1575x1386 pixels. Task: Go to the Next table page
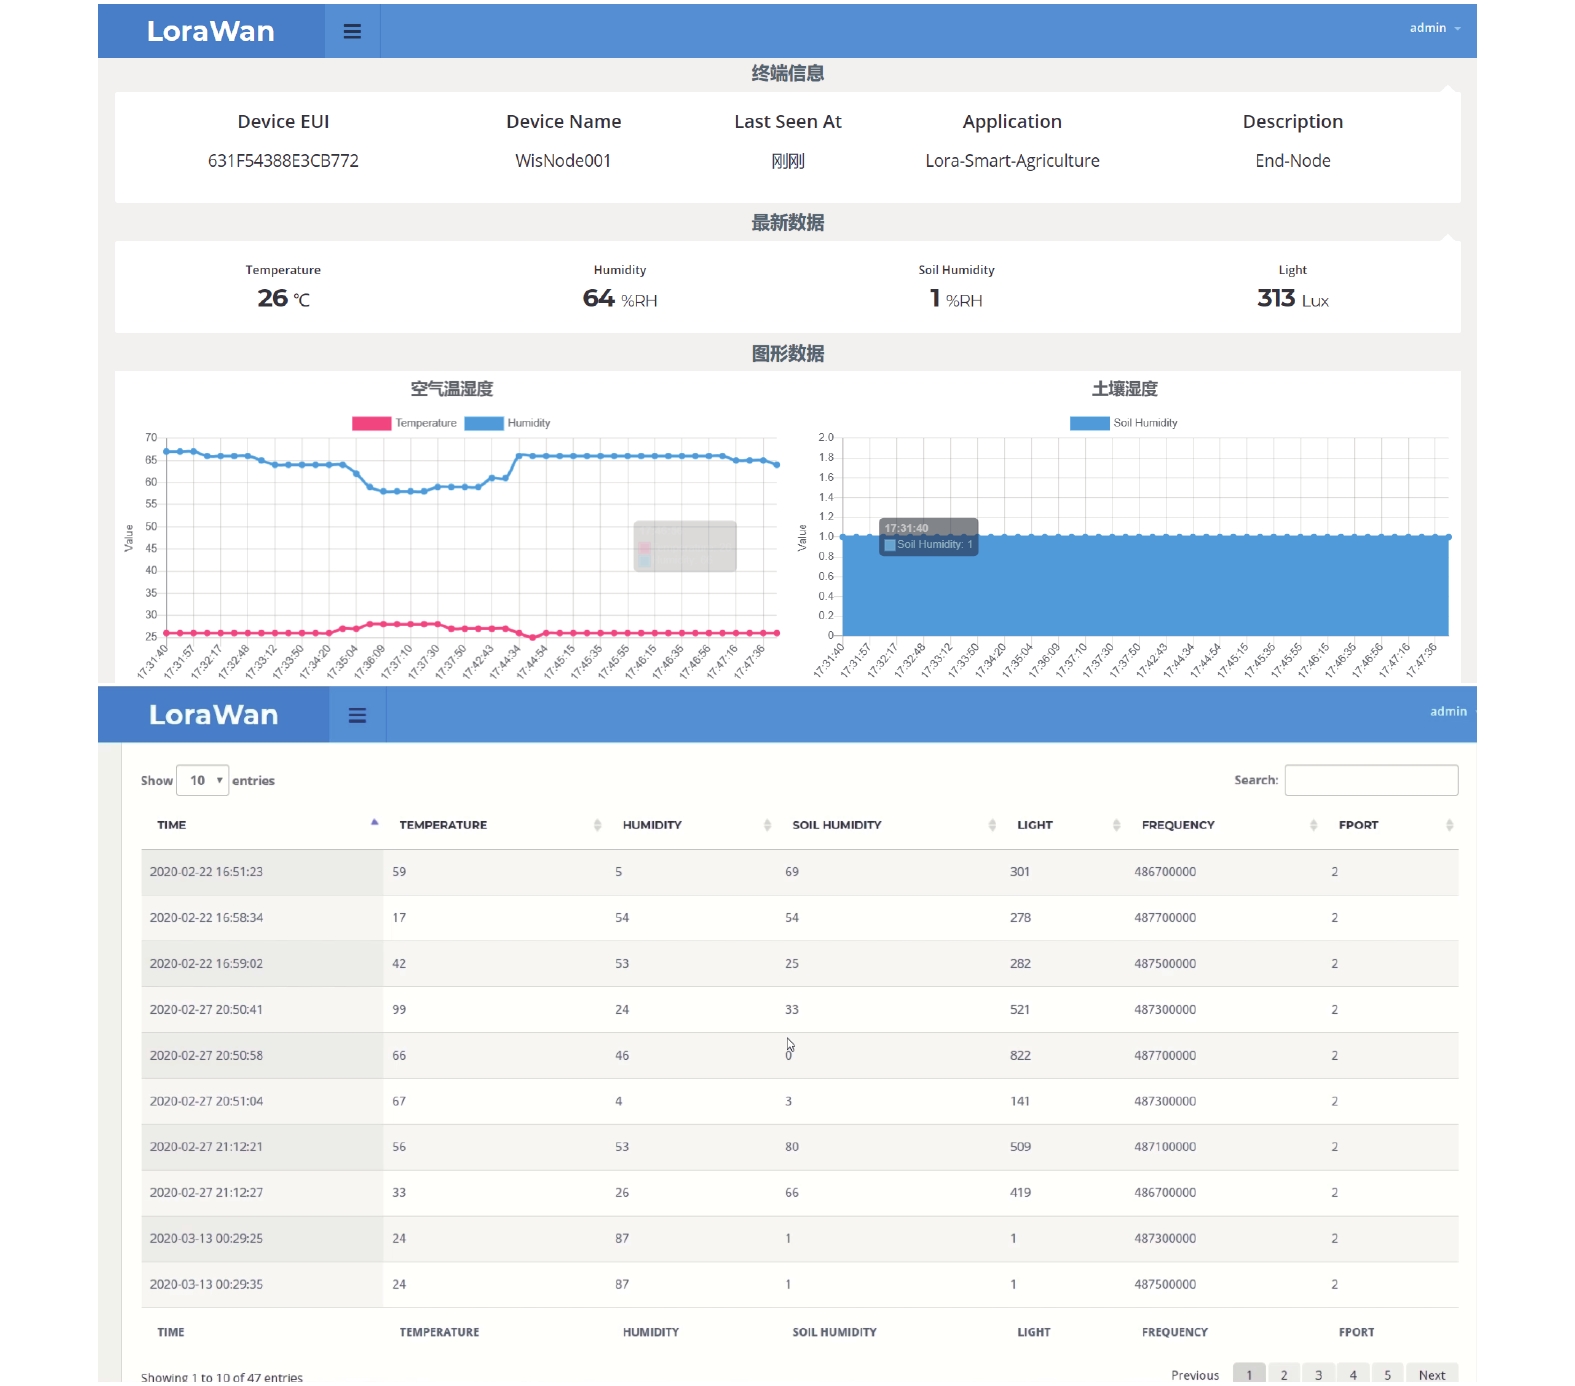point(1432,1374)
